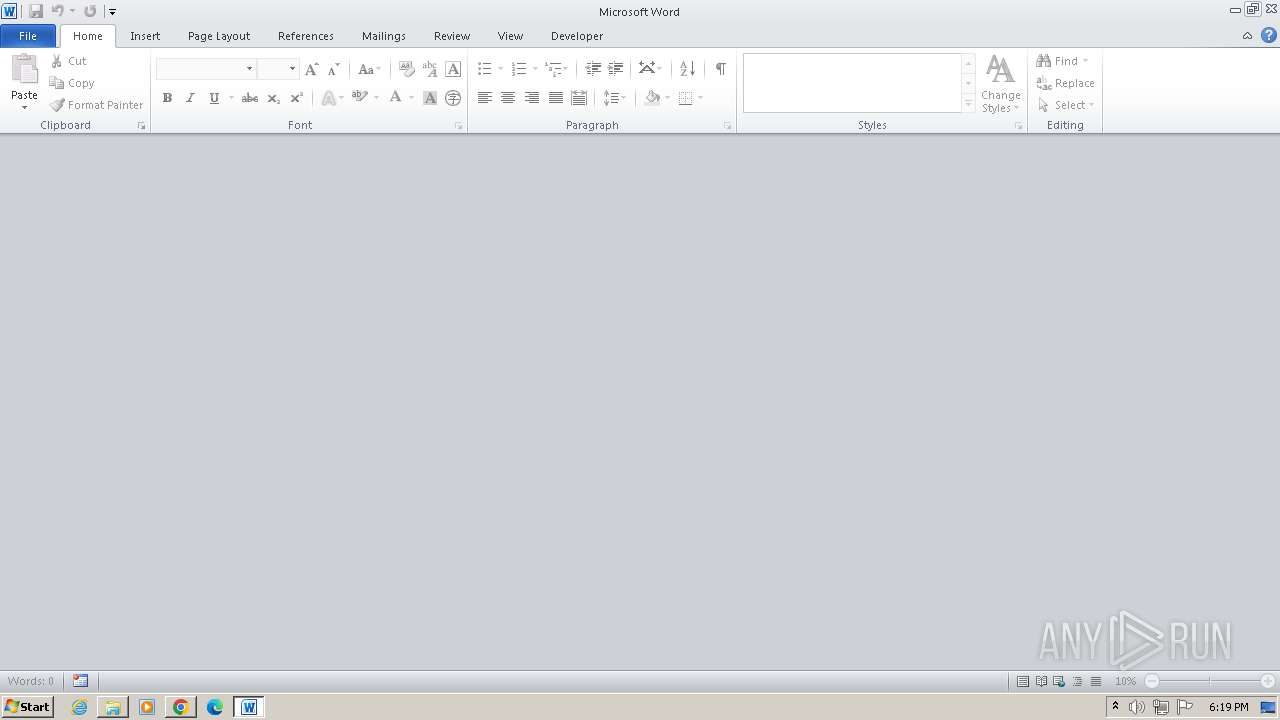
Task: Open Google Chrome from the taskbar
Action: [181, 707]
